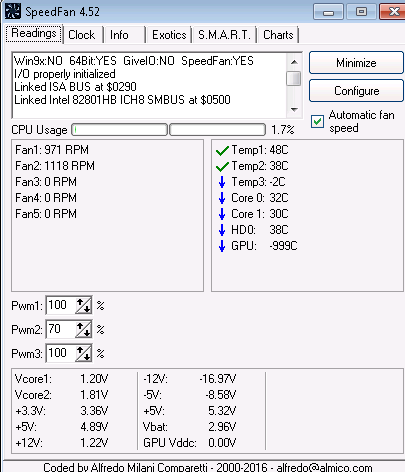Click the log scrollbar up arrow
This screenshot has height=472, width=405.
294,62
